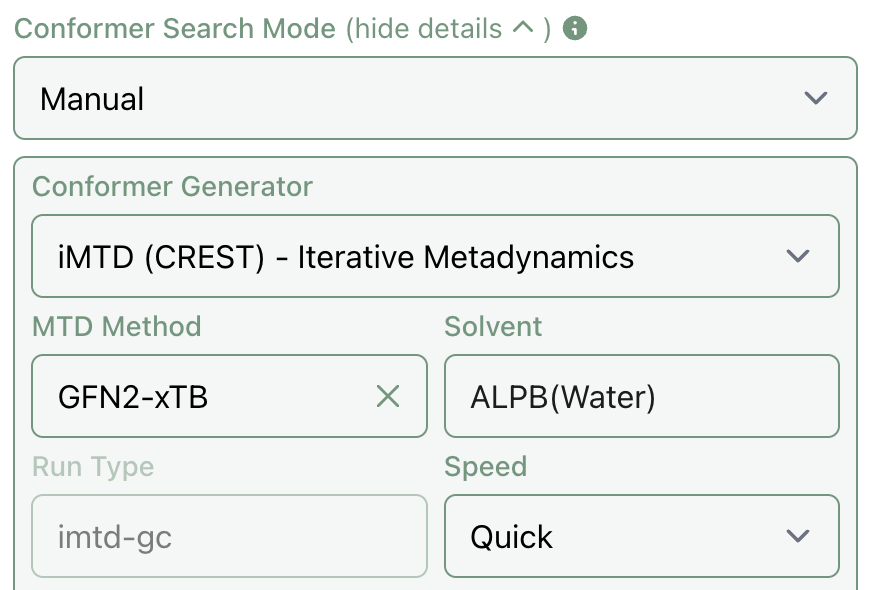Click the chevron in the Conformer Generator box

[x=797, y=256]
